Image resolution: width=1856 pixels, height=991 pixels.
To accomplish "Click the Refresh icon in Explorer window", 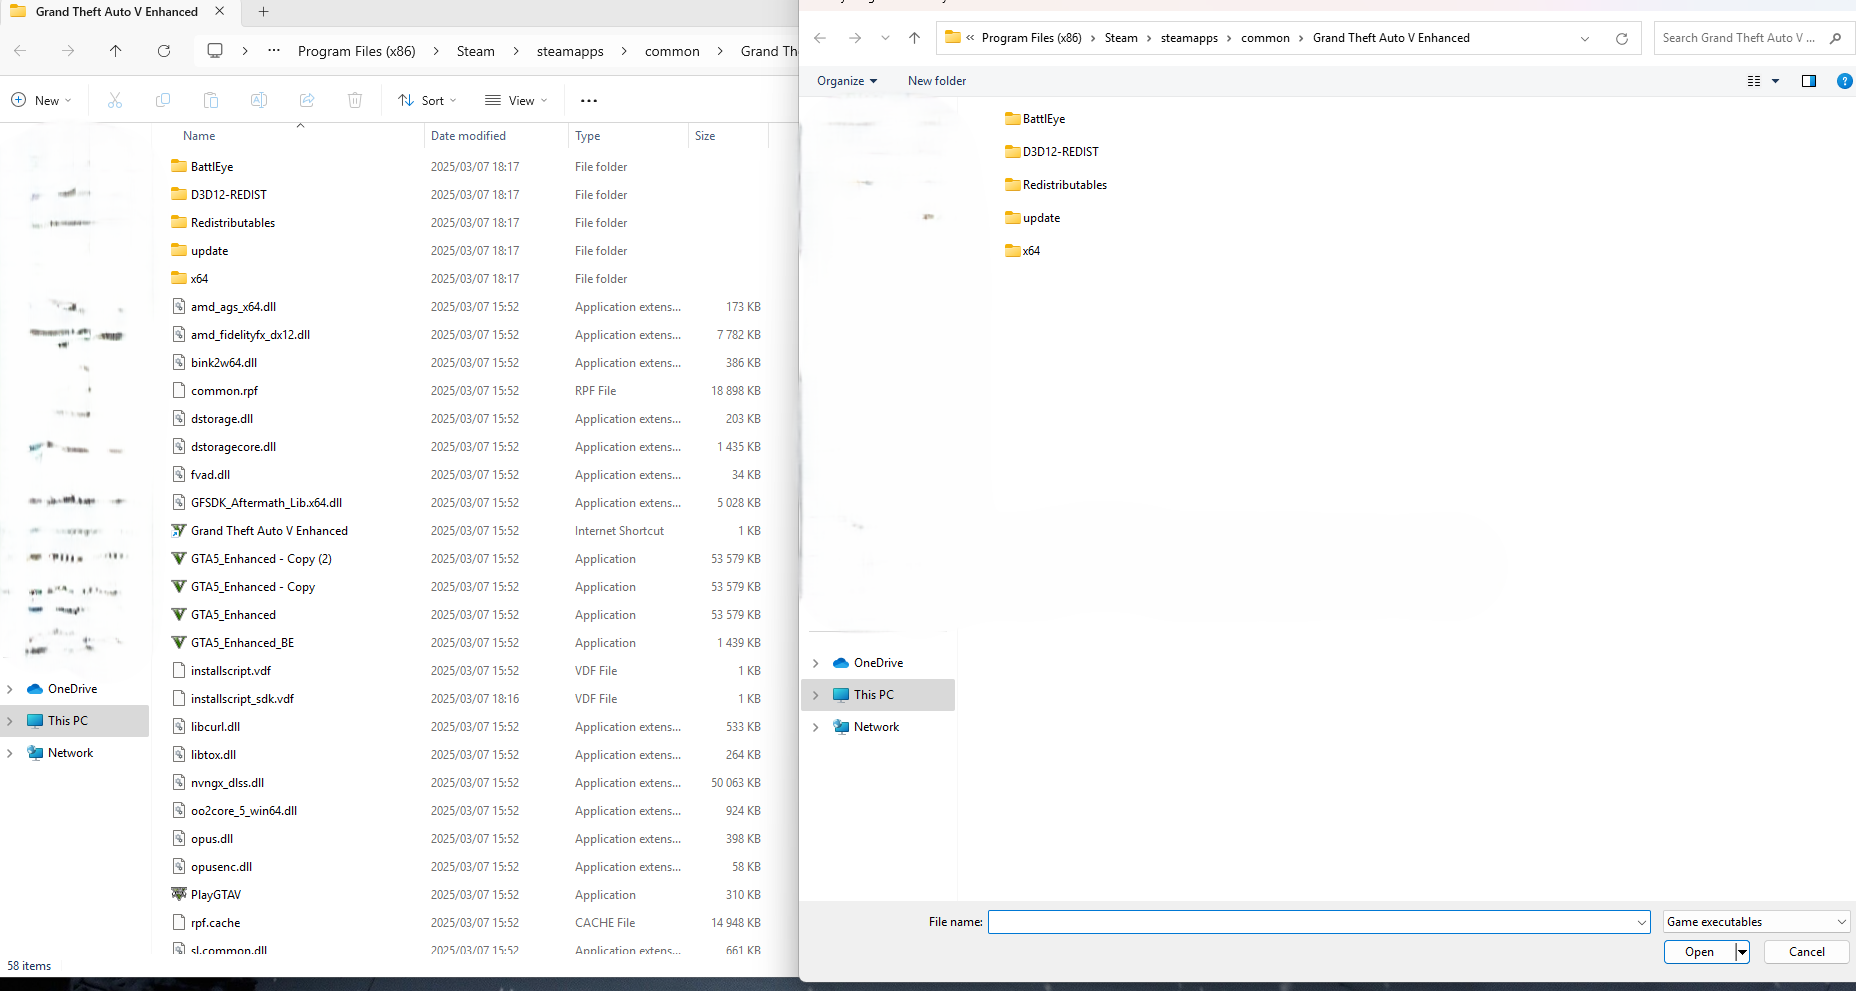I will tap(164, 51).
